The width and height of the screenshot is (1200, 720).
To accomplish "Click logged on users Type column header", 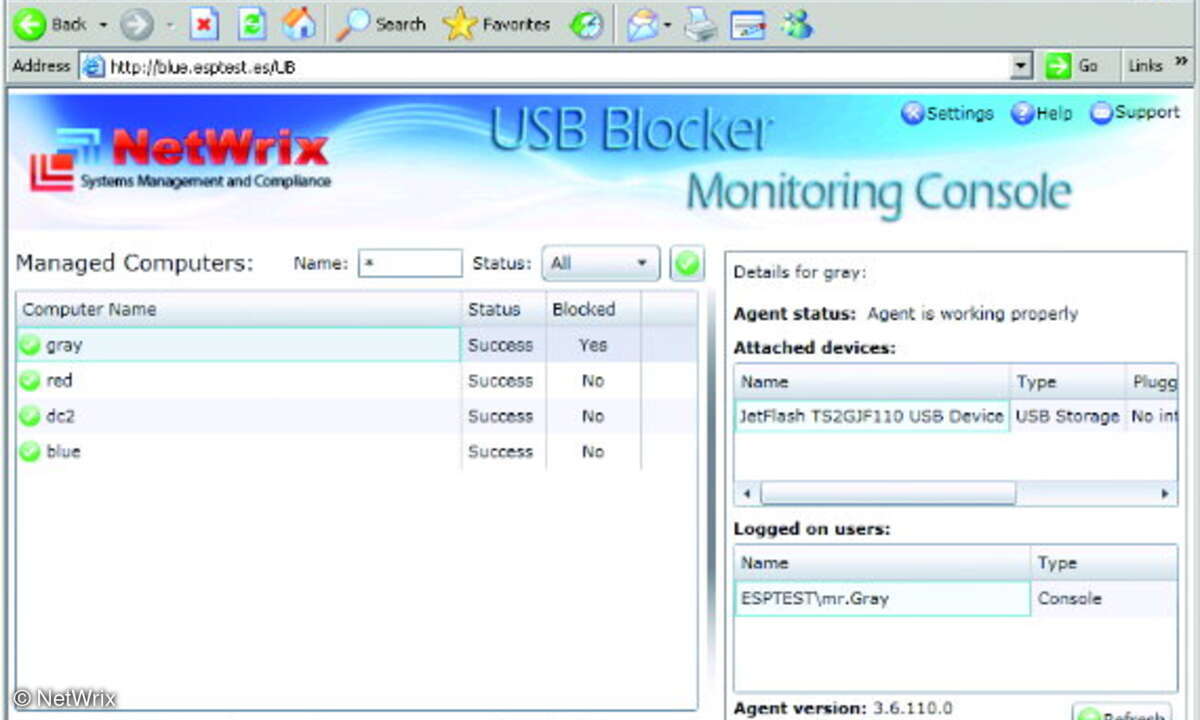I will tap(1103, 563).
